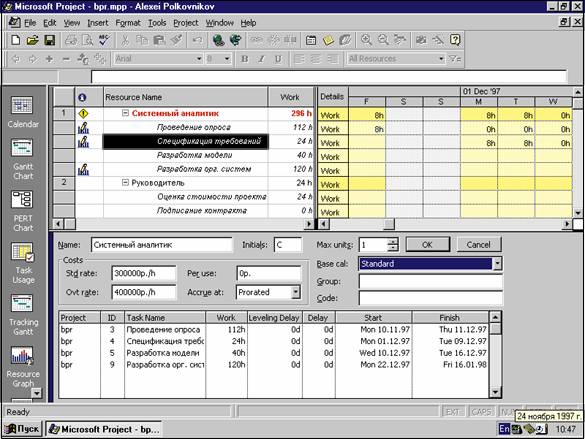Click in the Group field

tap(430, 281)
